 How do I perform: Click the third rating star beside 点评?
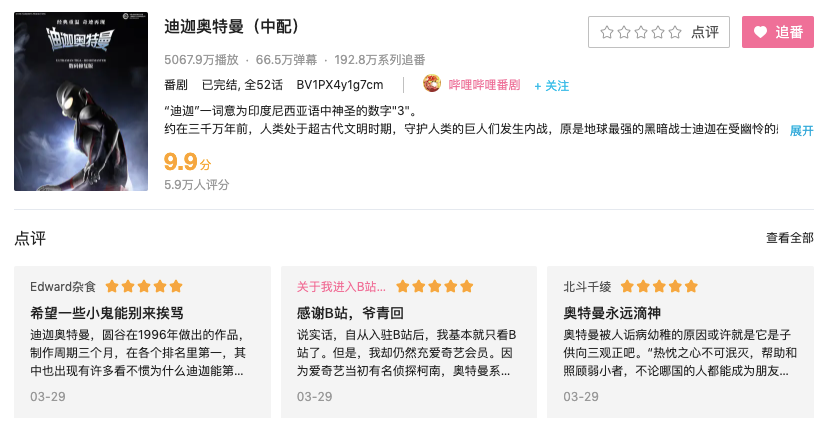coord(641,32)
